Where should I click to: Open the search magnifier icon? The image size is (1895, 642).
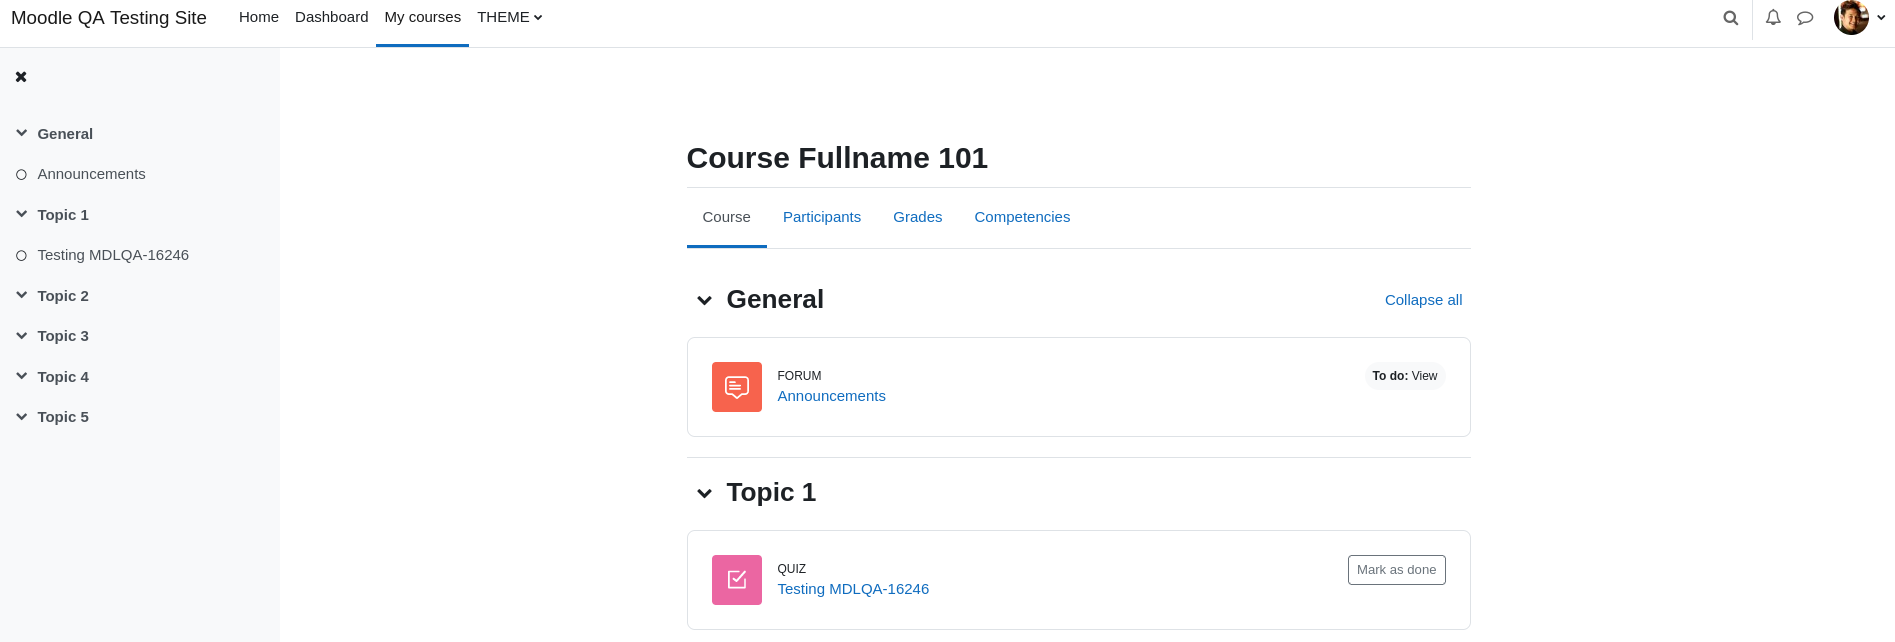pyautogui.click(x=1730, y=18)
